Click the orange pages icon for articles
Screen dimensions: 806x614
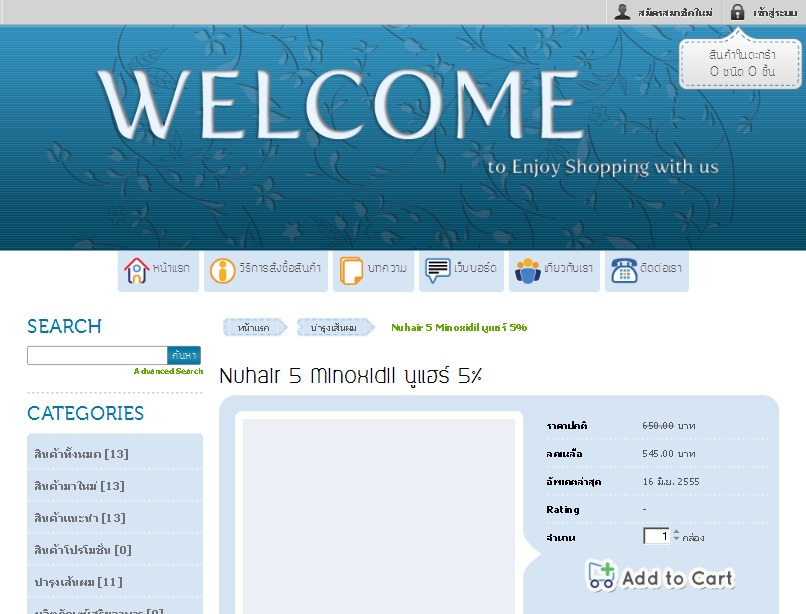[351, 270]
